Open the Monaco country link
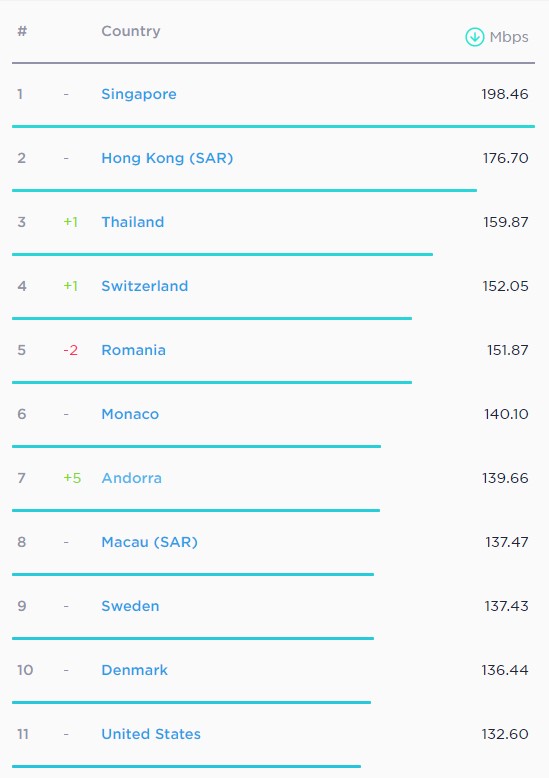Viewport: 549px width, 778px height. click(x=130, y=414)
